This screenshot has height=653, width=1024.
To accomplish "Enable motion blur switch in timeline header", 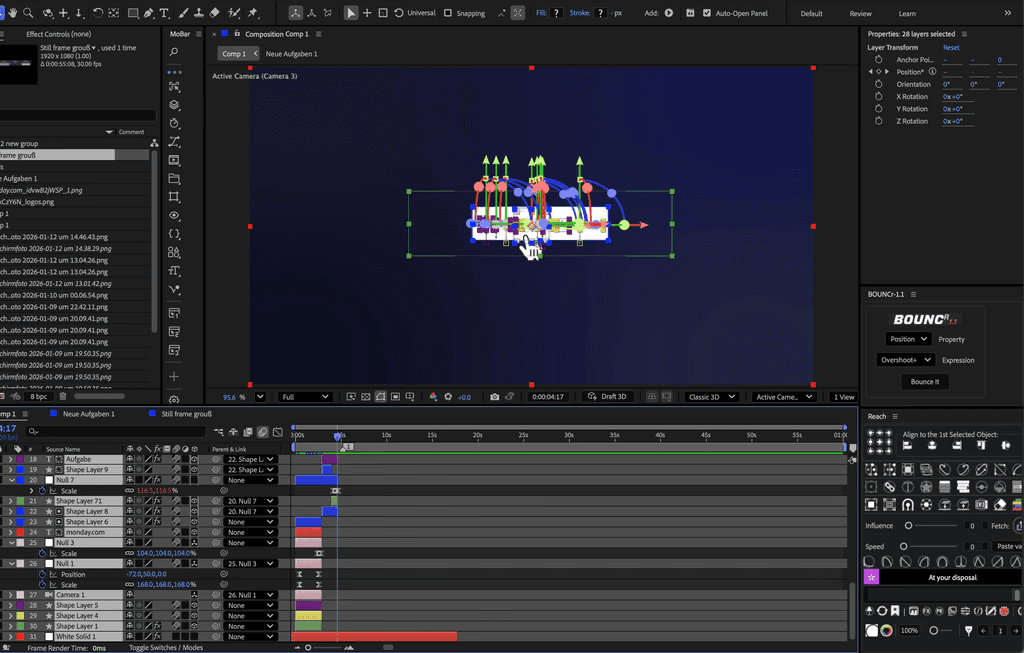I will point(263,432).
